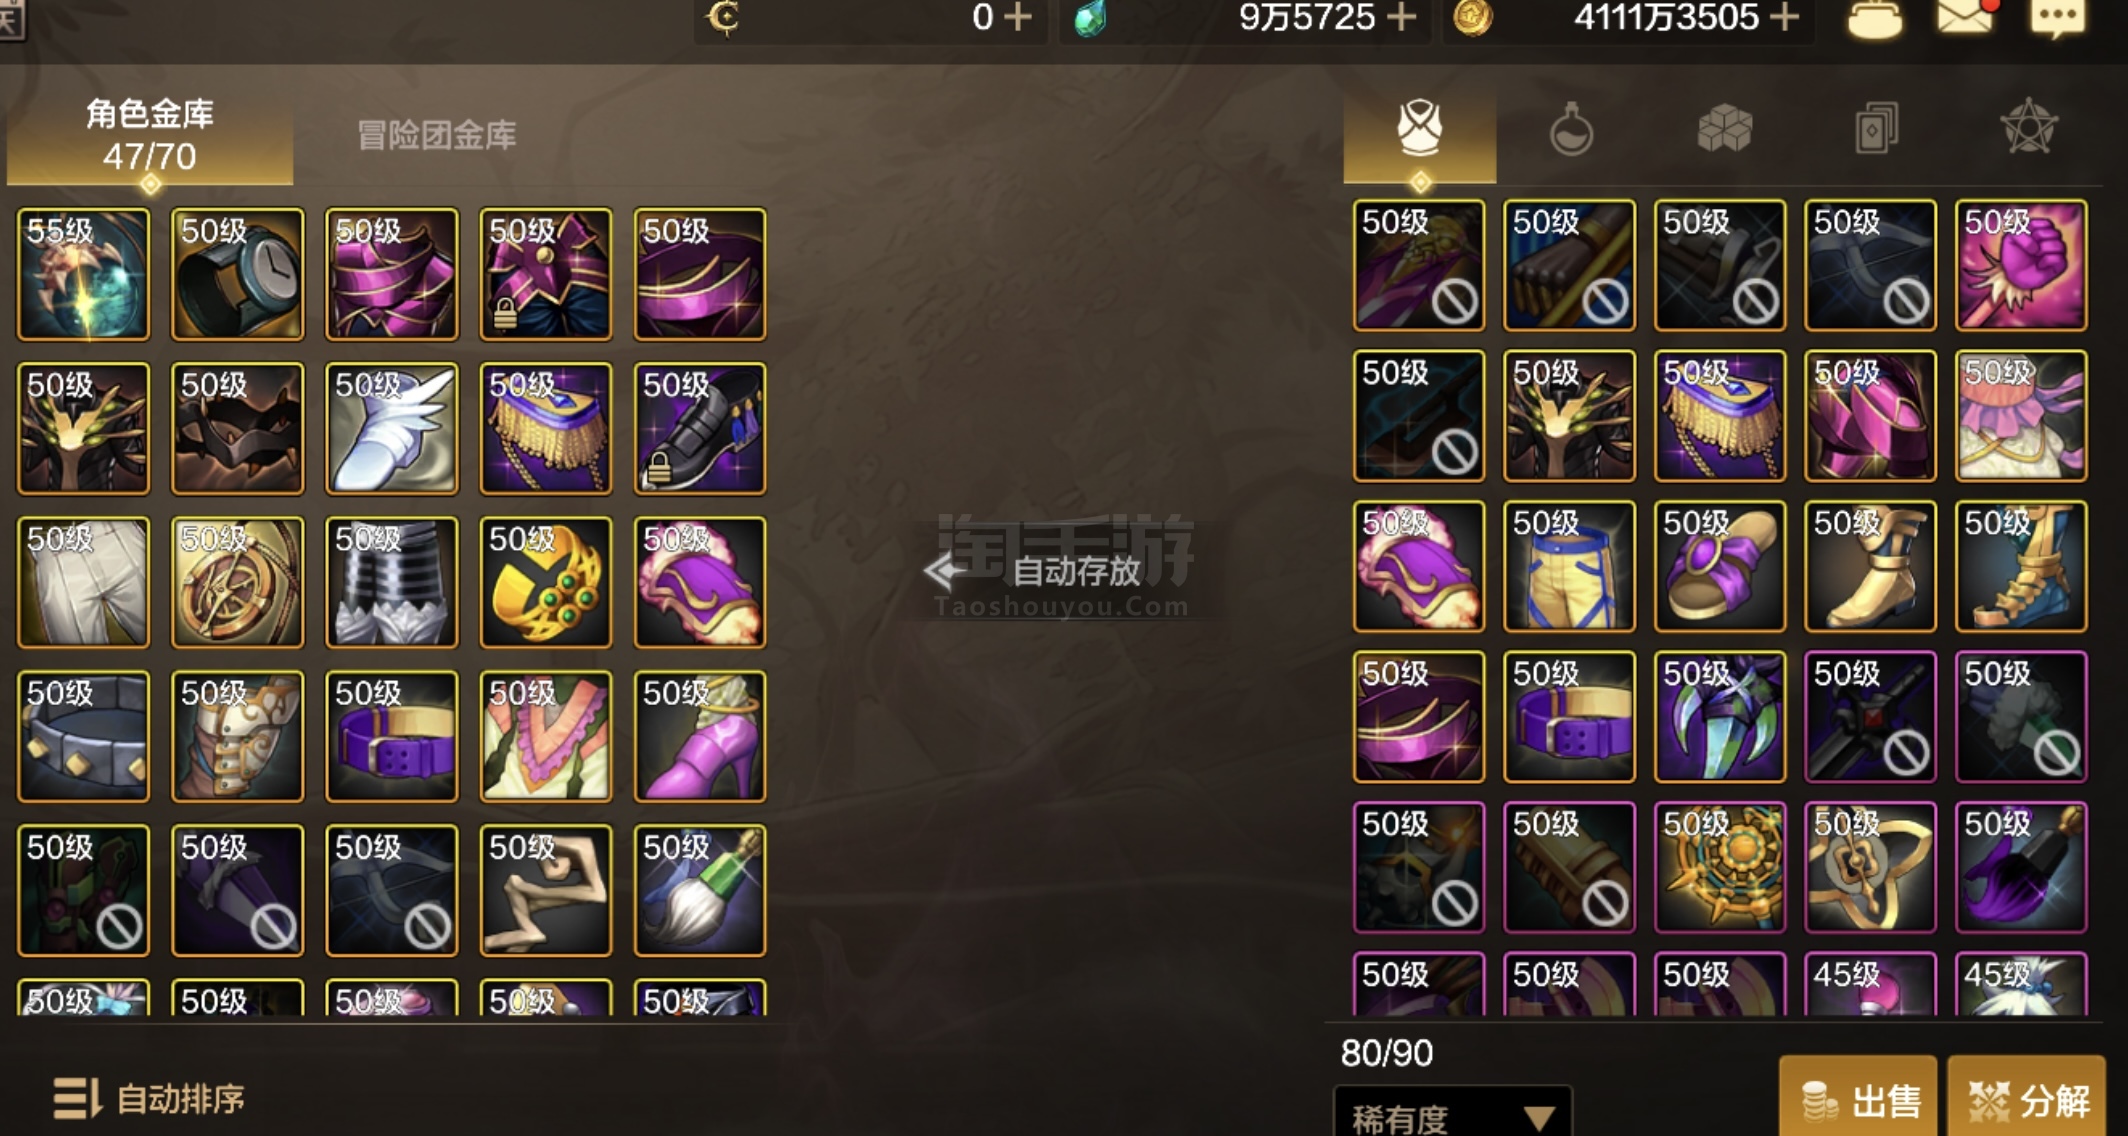Select the white winged glove in vault

391,428
